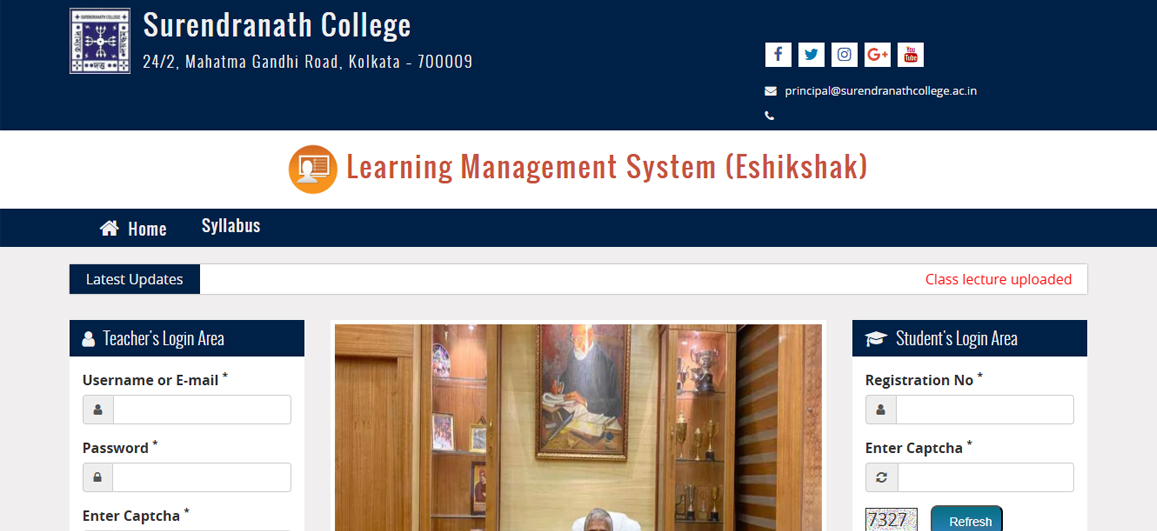Open the Twitter social icon
Image resolution: width=1157 pixels, height=531 pixels.
(811, 55)
